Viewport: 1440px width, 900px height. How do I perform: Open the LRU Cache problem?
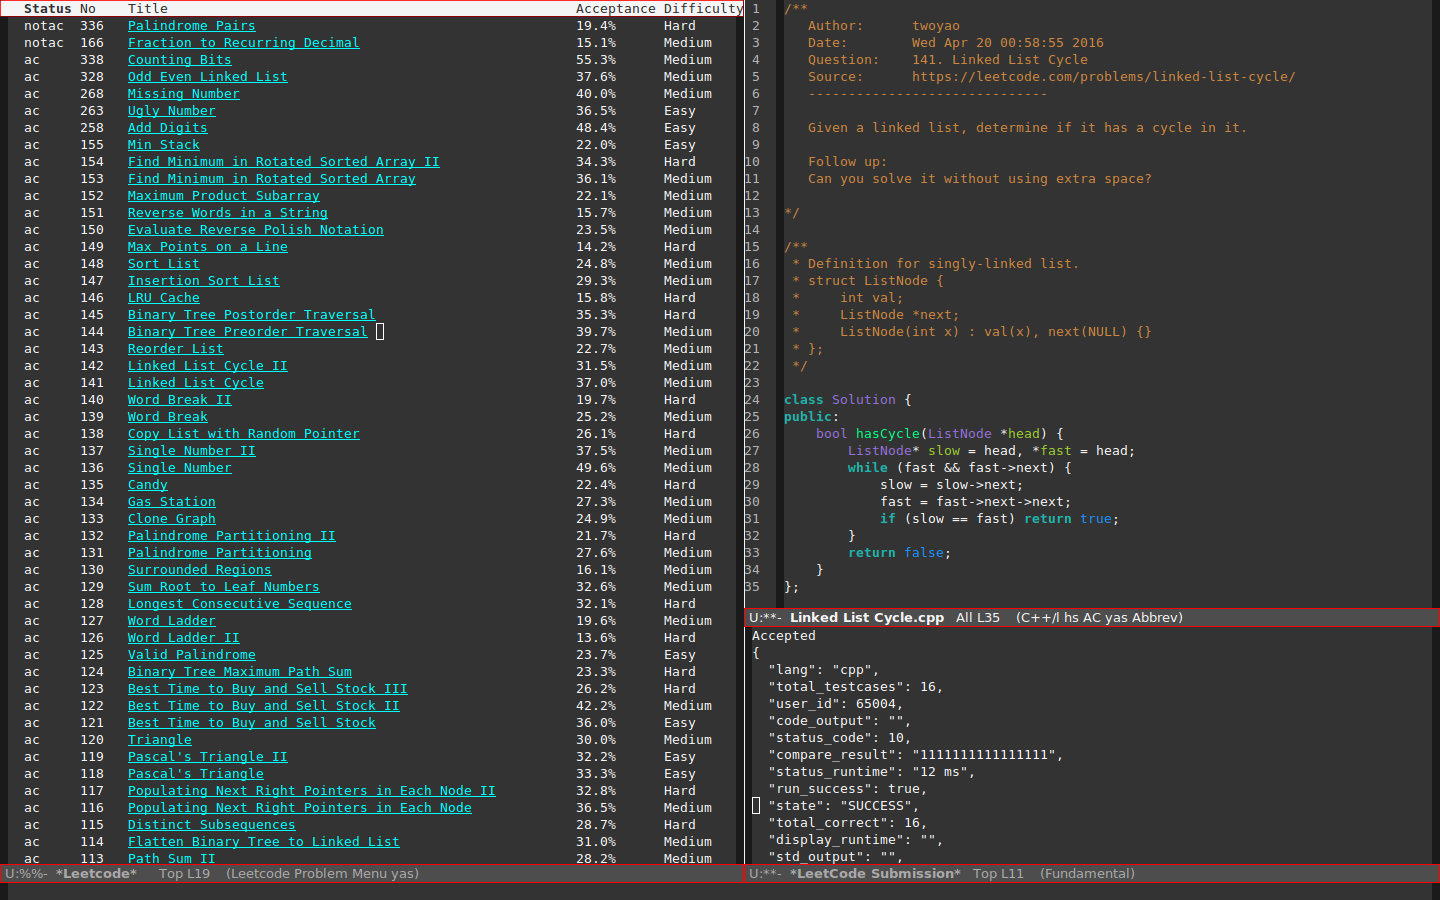tap(163, 298)
